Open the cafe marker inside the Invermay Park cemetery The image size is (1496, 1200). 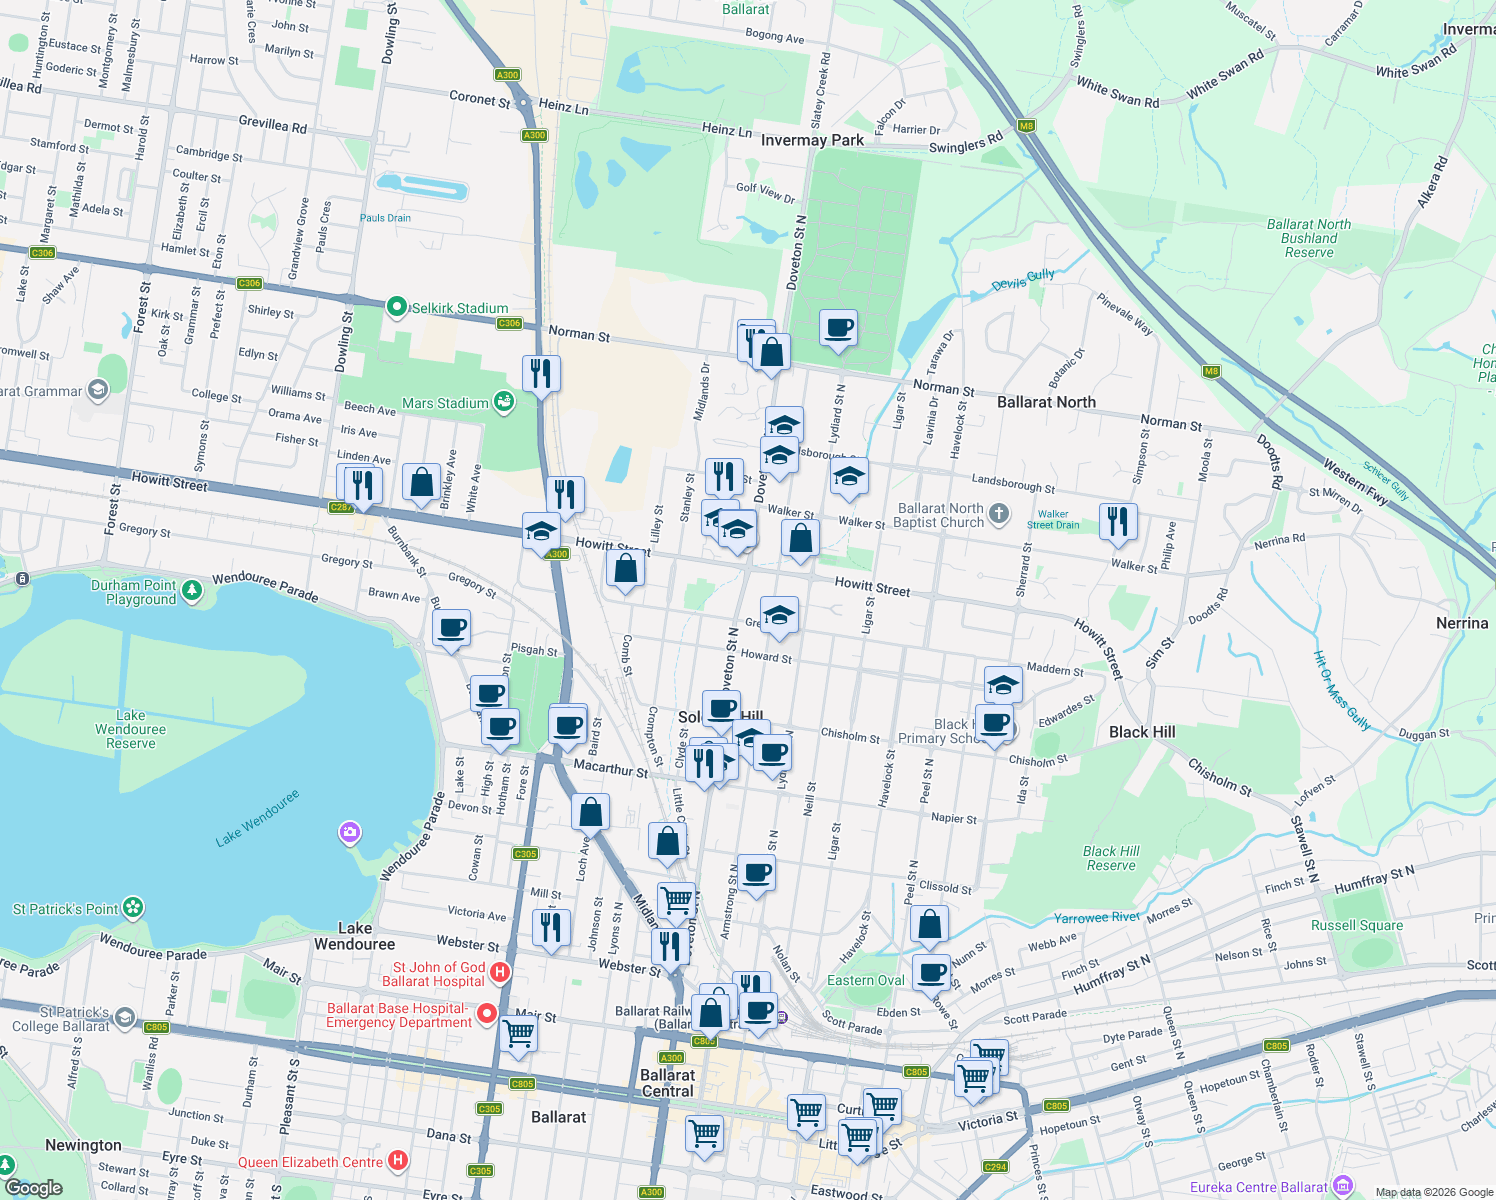pos(838,329)
